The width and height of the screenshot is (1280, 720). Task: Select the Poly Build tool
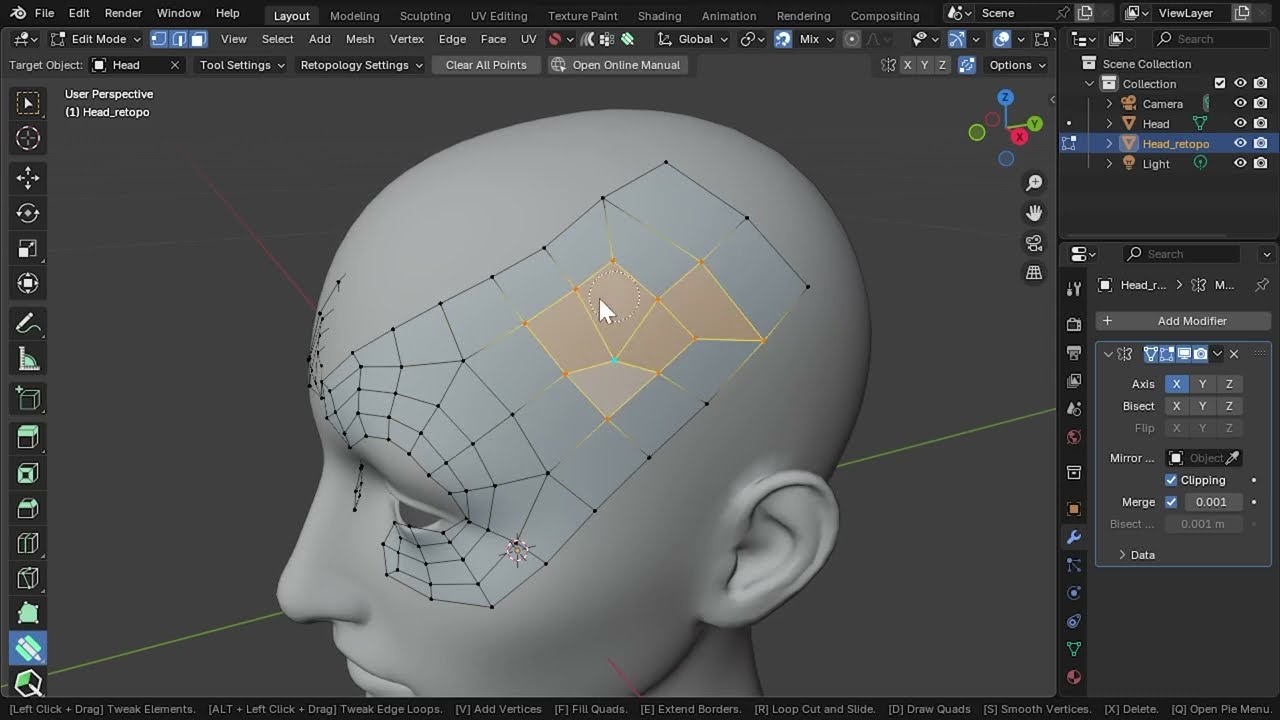[x=28, y=613]
